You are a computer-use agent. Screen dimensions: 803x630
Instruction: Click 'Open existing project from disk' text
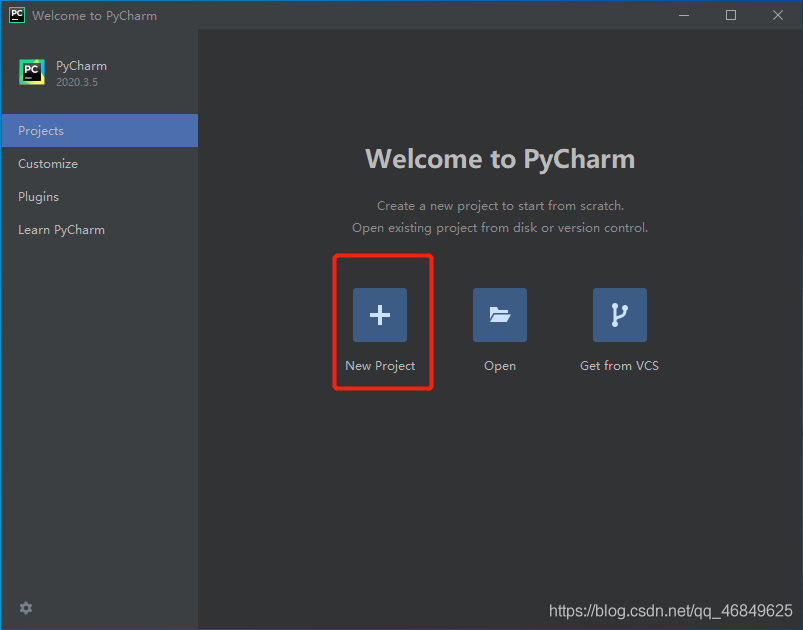point(500,228)
